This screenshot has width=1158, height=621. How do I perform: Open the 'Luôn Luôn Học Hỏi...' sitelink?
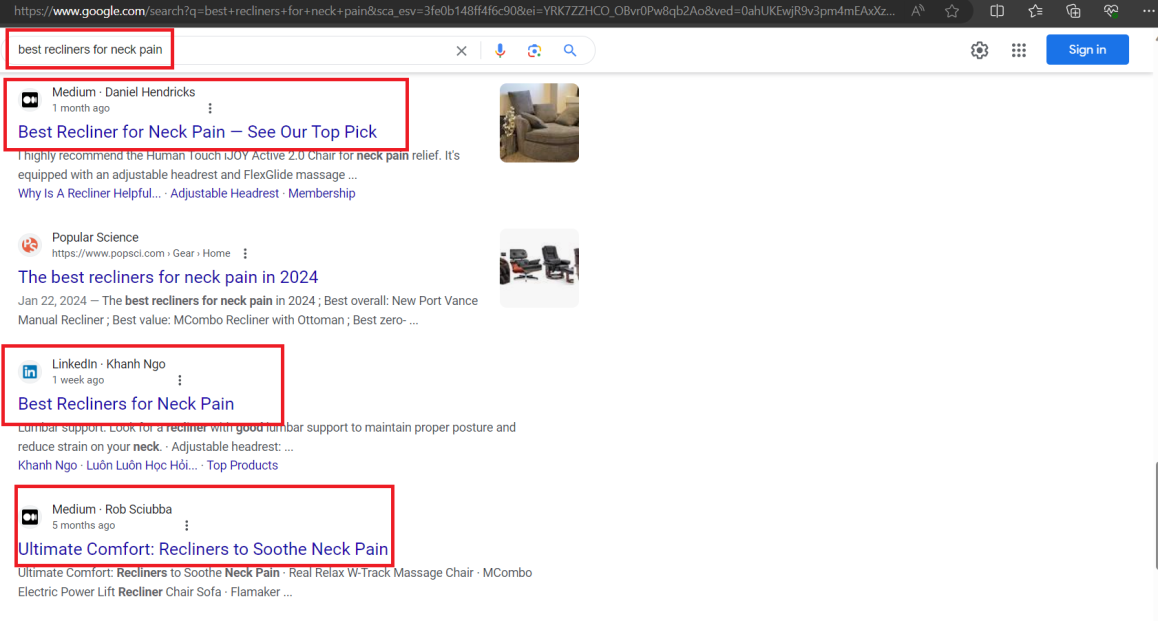pyautogui.click(x=142, y=465)
